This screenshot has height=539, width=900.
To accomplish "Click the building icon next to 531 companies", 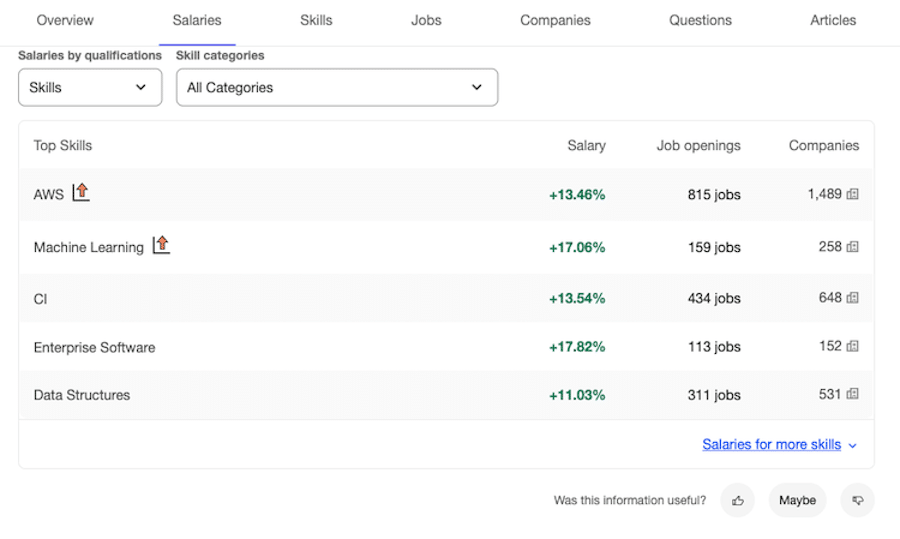I will point(853,394).
